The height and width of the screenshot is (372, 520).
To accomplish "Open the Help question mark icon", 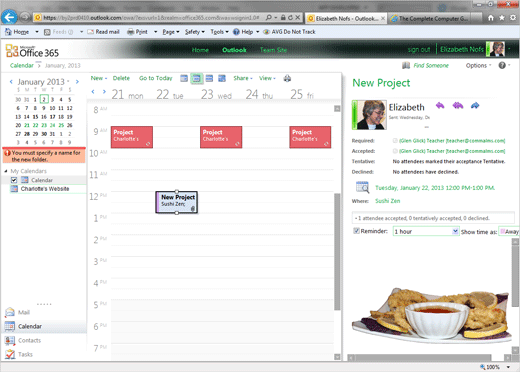I will 502,65.
